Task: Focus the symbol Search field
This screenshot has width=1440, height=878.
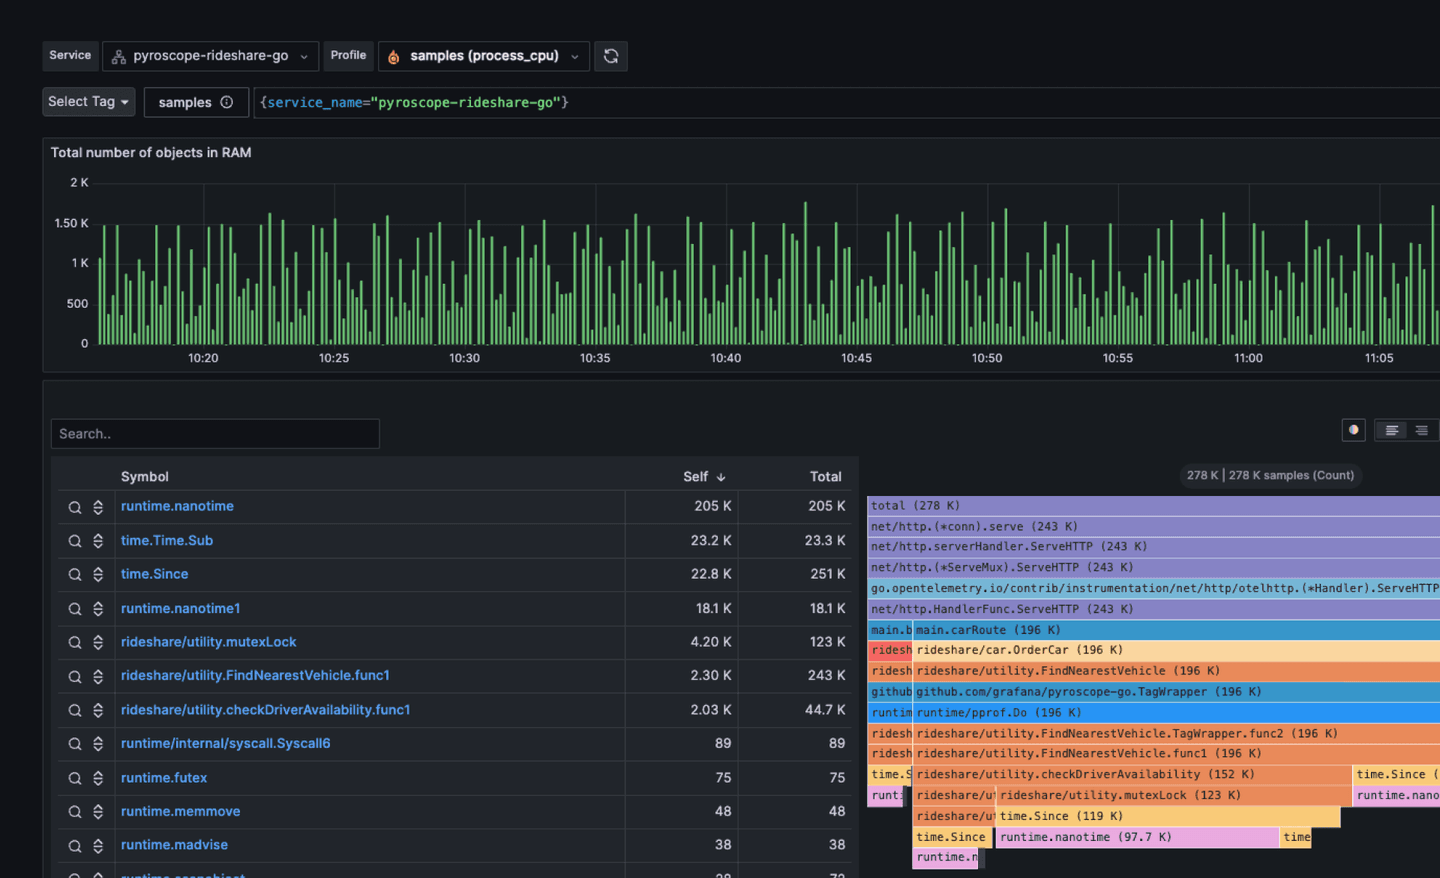Action: coord(215,434)
